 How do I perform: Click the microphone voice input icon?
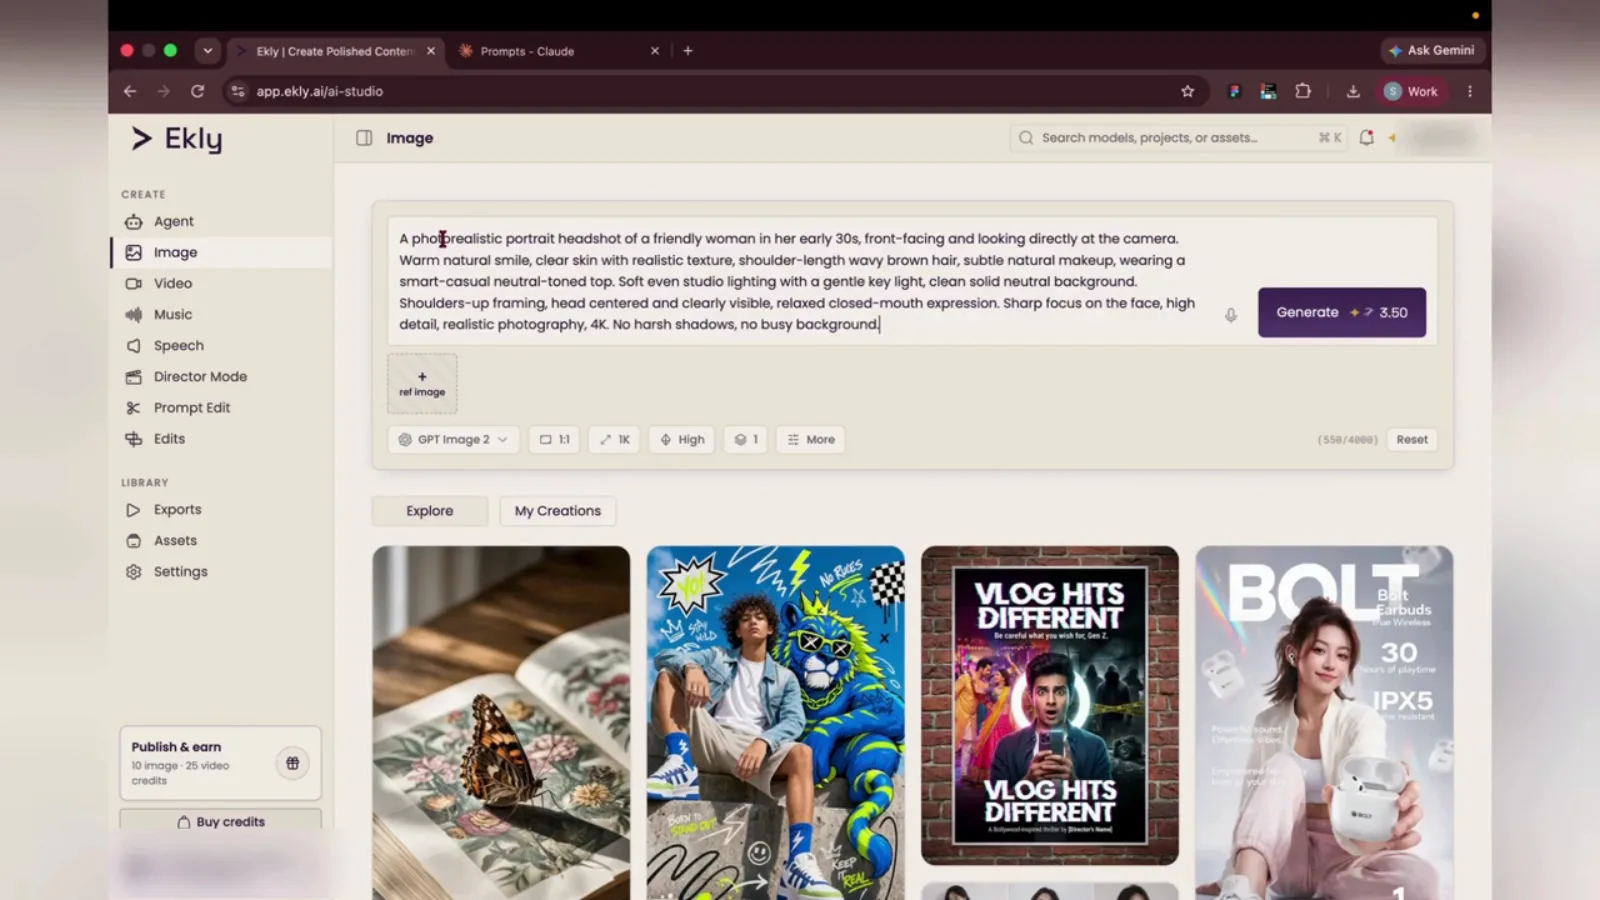(1231, 315)
